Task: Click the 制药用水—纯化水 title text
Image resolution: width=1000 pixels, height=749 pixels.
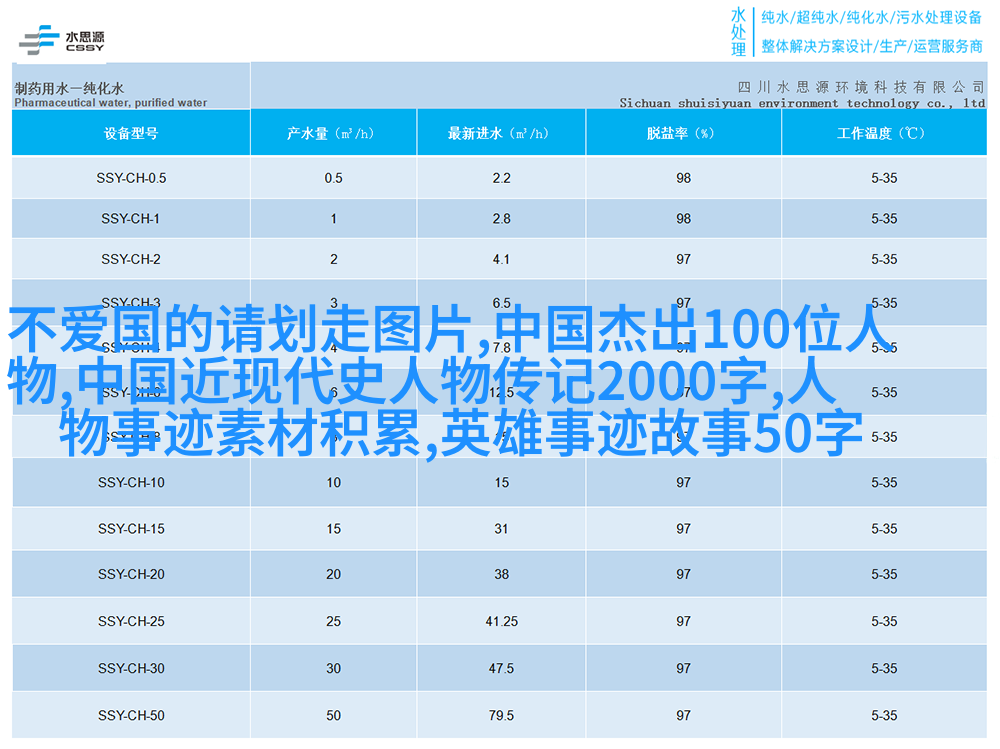Action: tap(69, 88)
